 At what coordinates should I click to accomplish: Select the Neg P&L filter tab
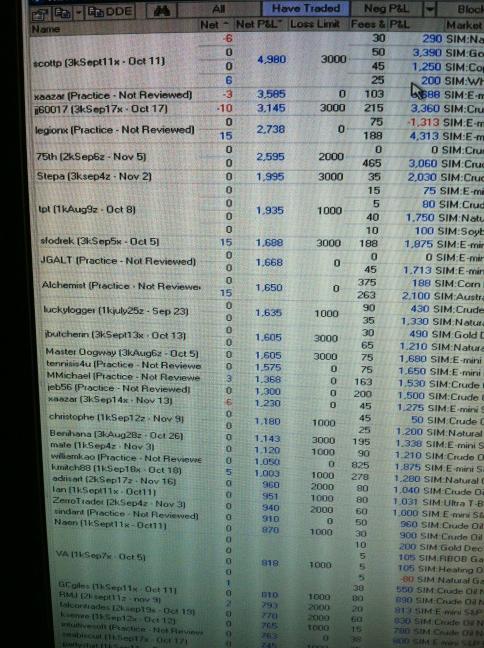(x=386, y=8)
